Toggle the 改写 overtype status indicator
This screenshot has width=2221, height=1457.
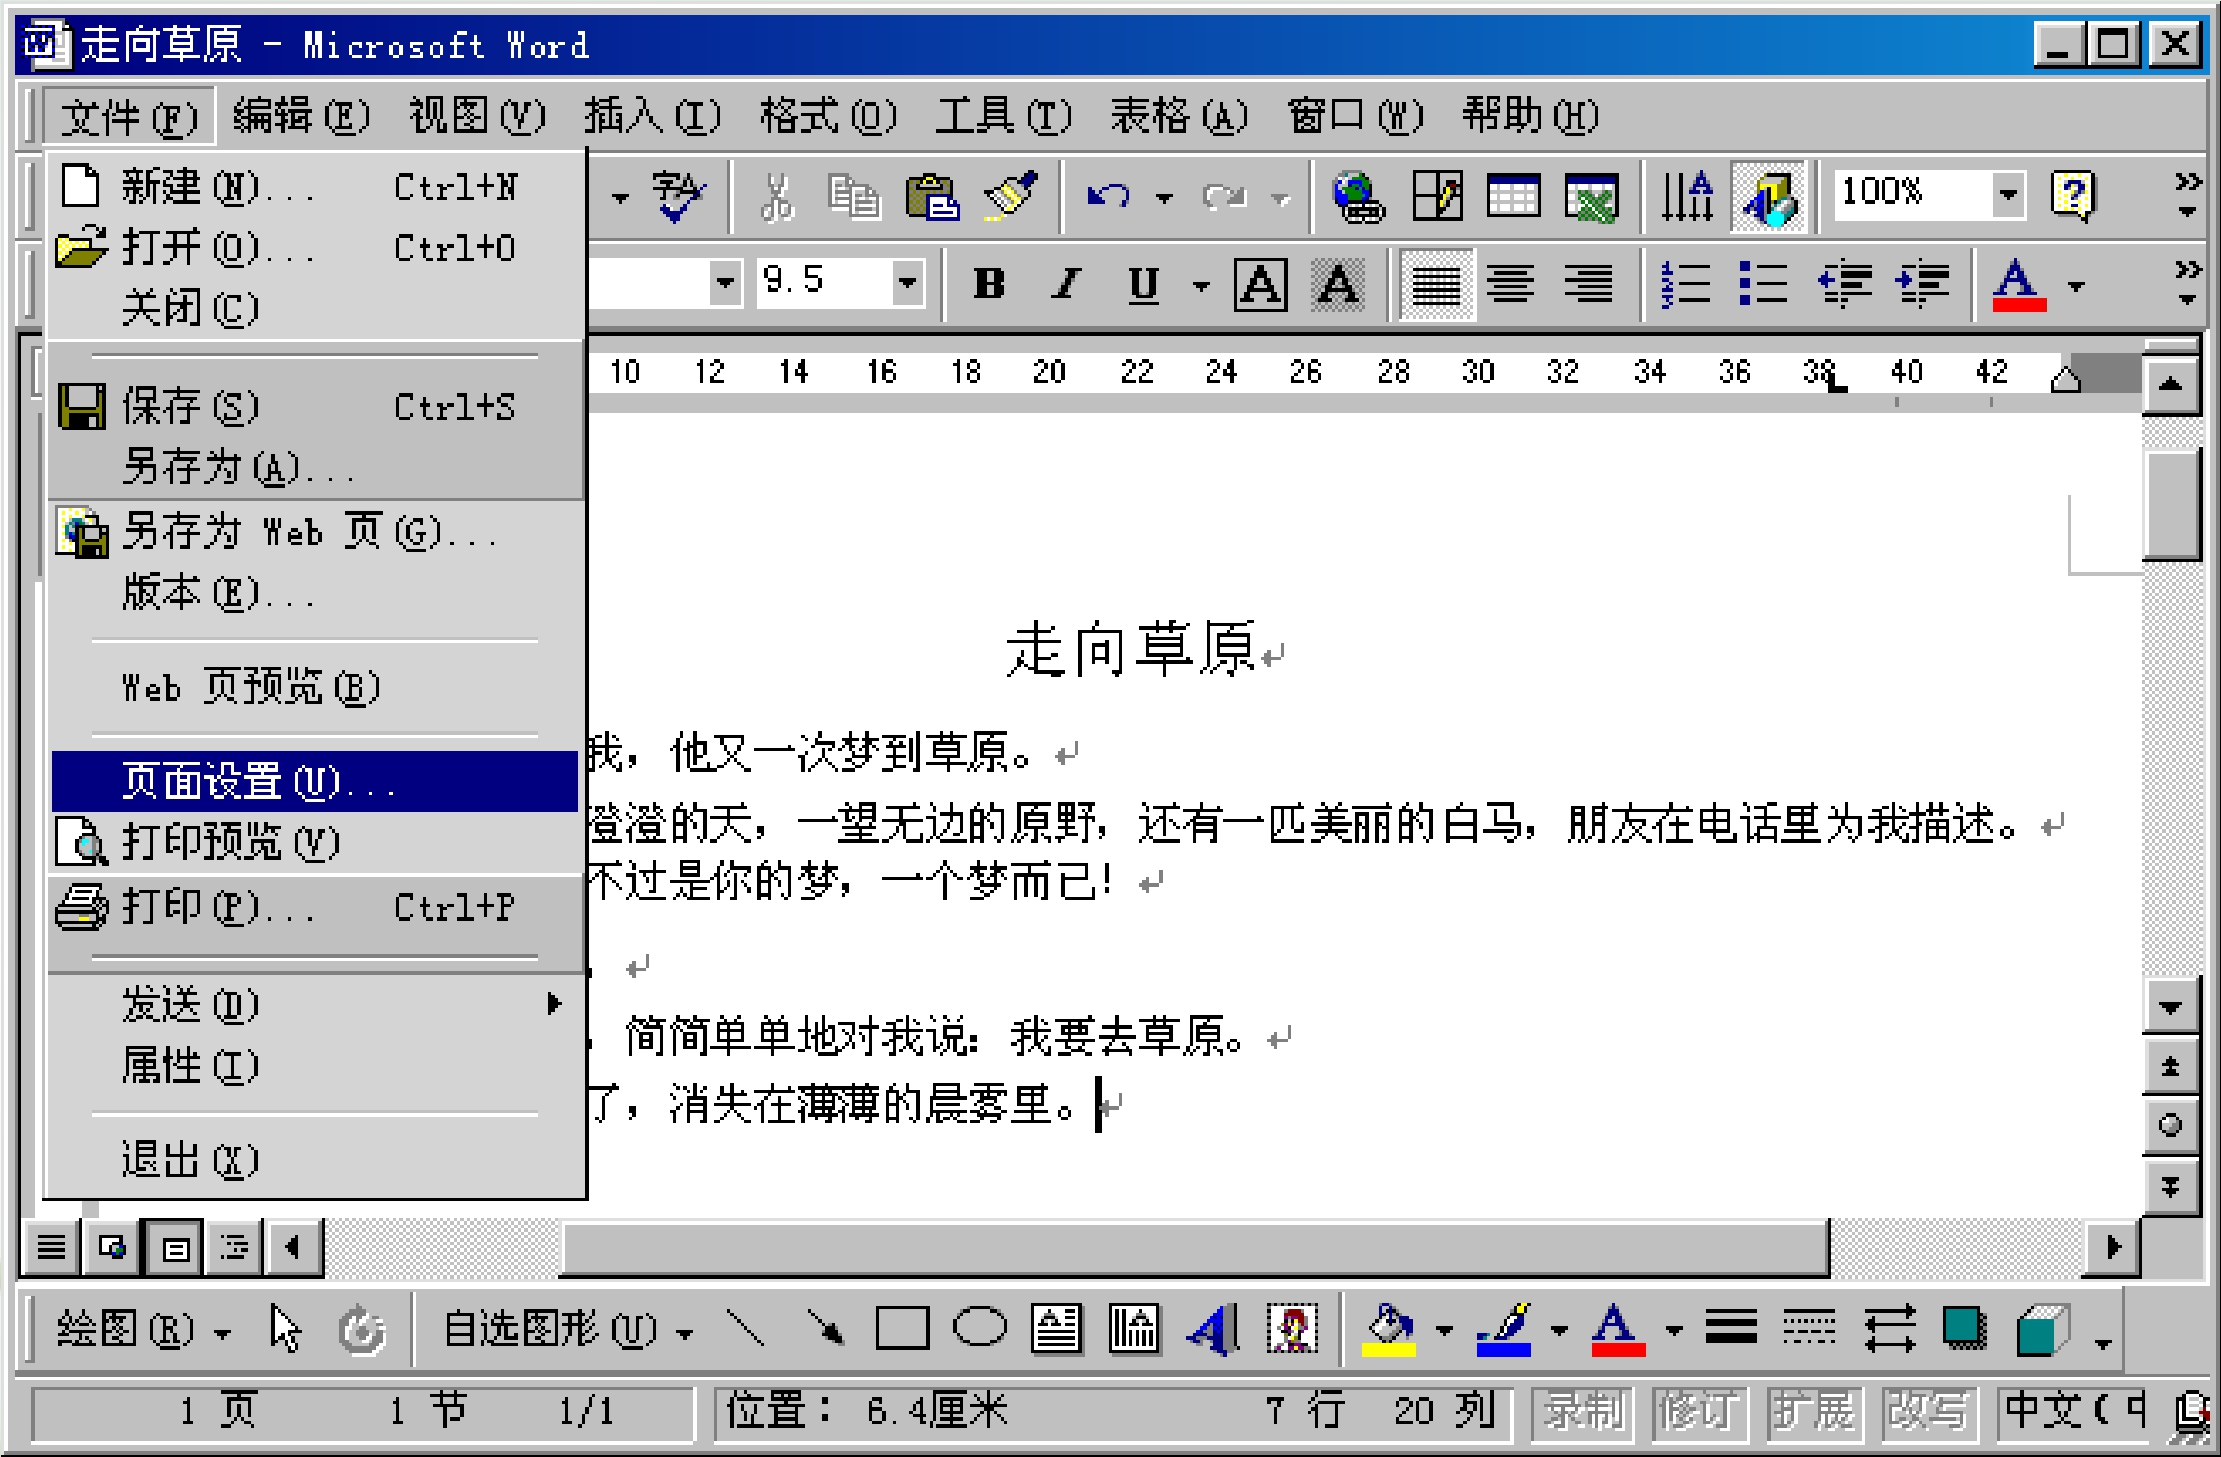1926,1411
